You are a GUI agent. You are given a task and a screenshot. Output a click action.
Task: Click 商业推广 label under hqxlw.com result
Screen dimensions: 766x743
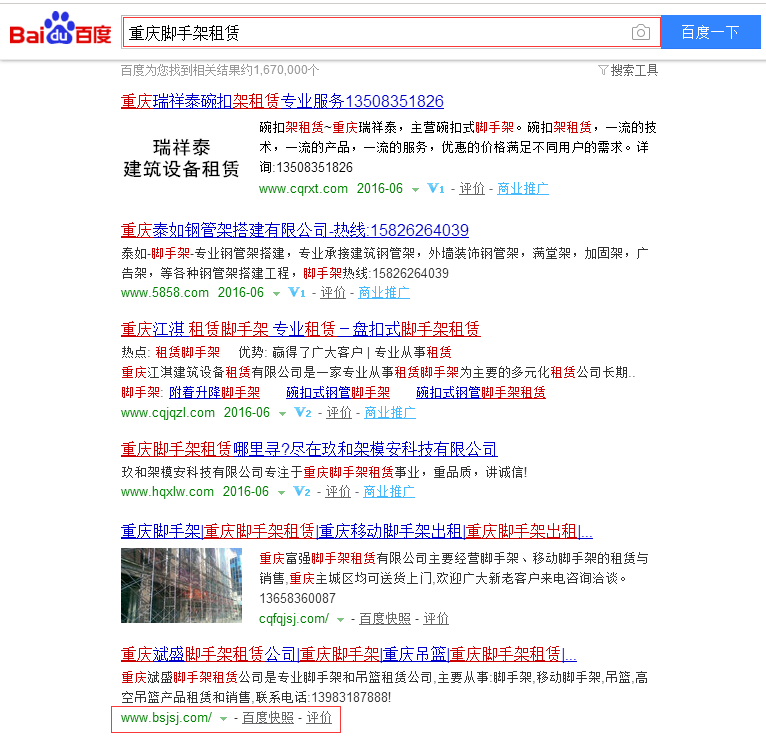tap(387, 492)
